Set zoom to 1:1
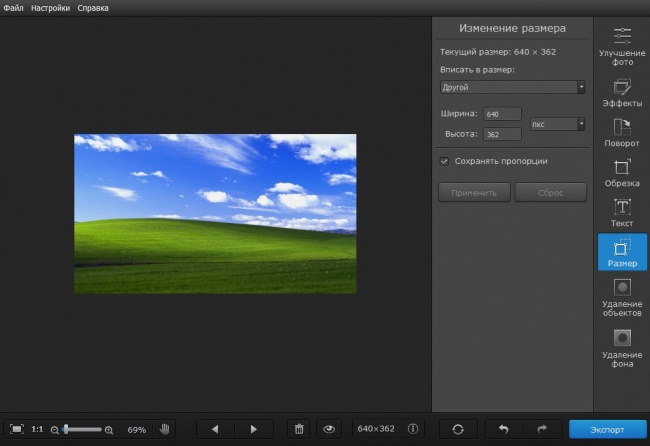 [37, 429]
